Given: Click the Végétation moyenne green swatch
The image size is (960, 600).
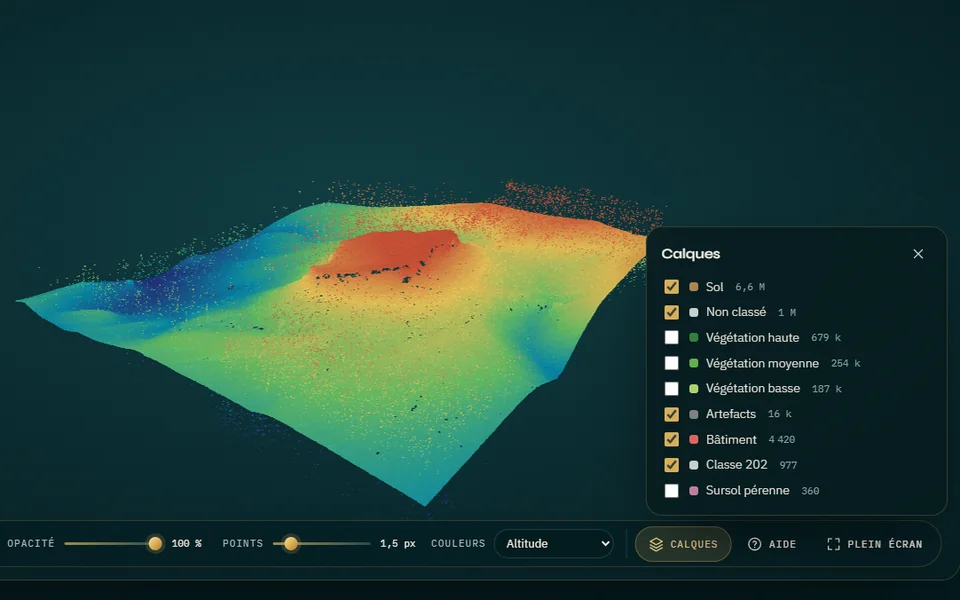Looking at the screenshot, I should (694, 363).
